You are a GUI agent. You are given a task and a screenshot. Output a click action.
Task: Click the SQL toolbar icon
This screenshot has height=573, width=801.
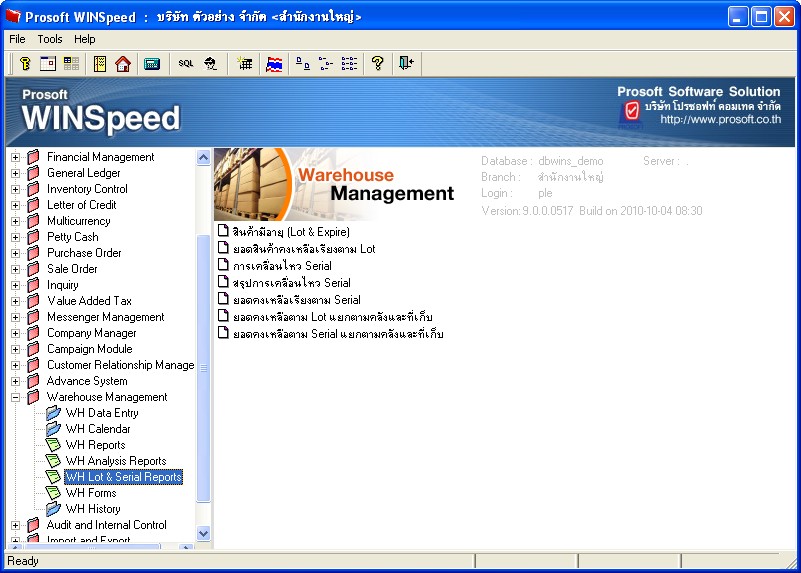[185, 64]
